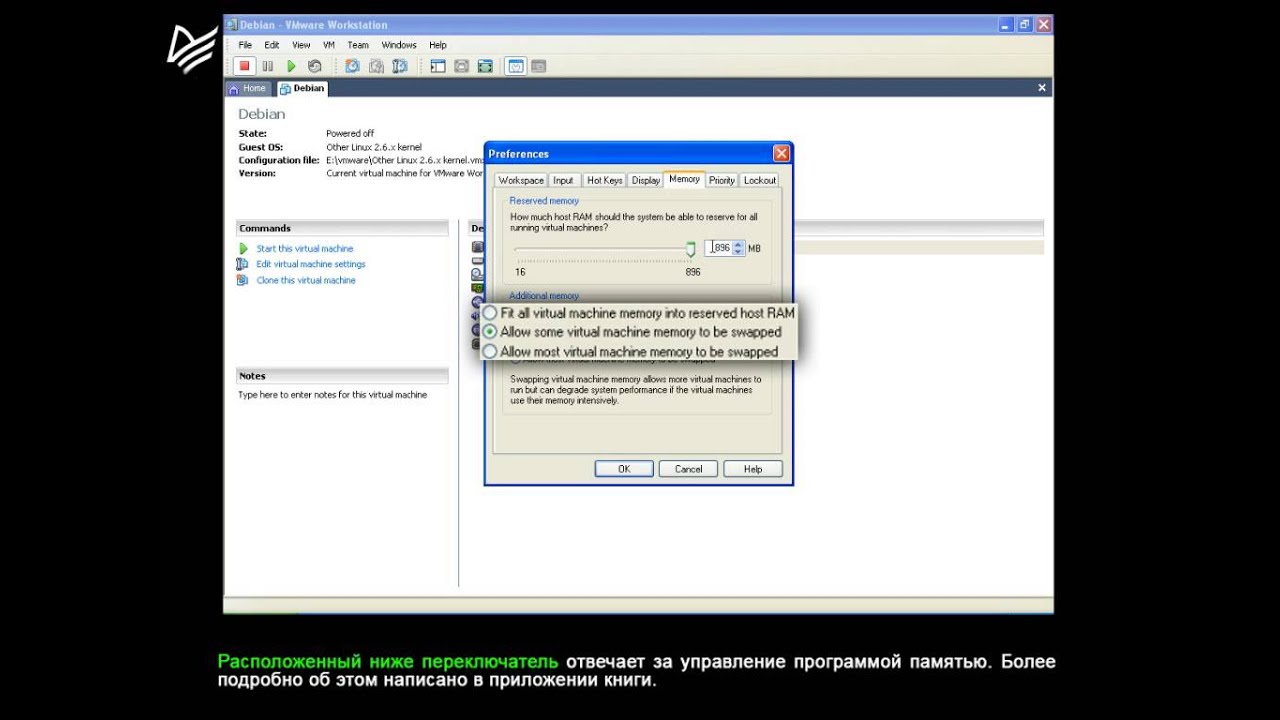Click the Help button in Preferences

coord(753,469)
